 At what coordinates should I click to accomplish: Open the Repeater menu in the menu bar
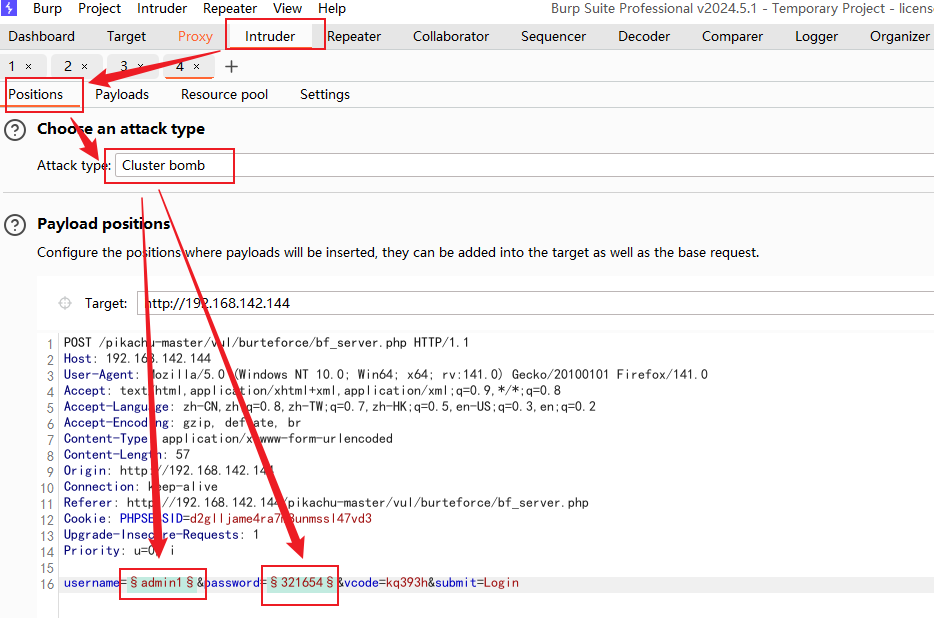(230, 8)
